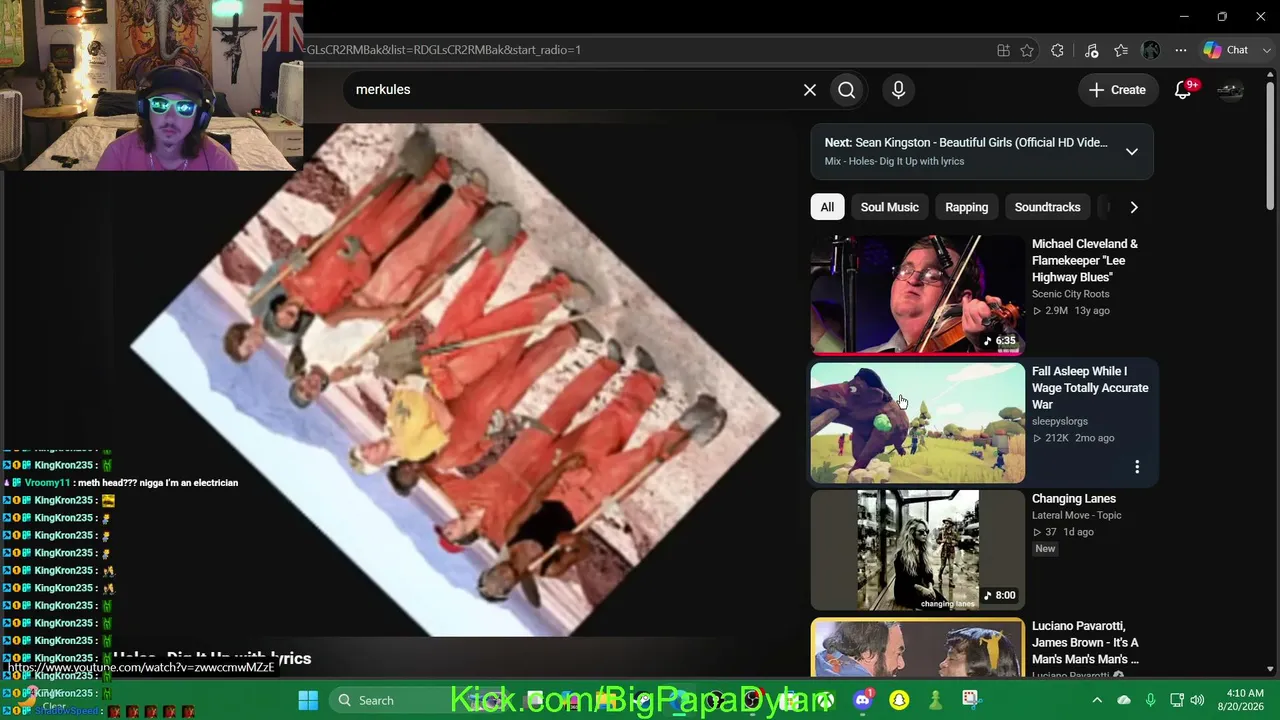Open the It's A Man's Man's Man's title
This screenshot has width=1280, height=720.
coord(1086,642)
